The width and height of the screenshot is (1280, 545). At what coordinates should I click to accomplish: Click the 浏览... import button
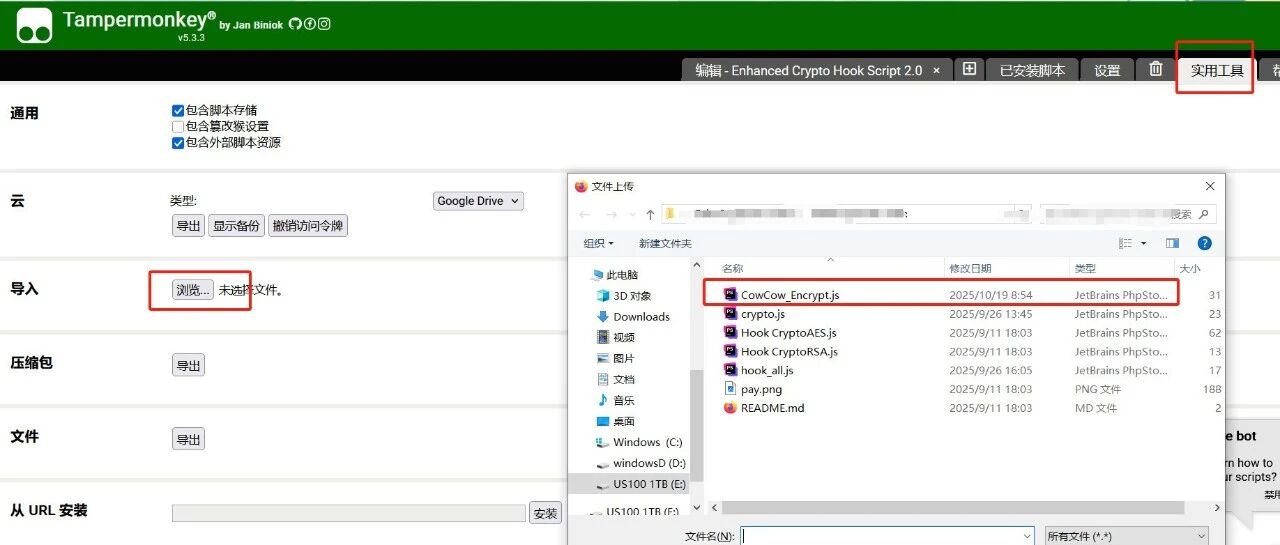pos(193,290)
